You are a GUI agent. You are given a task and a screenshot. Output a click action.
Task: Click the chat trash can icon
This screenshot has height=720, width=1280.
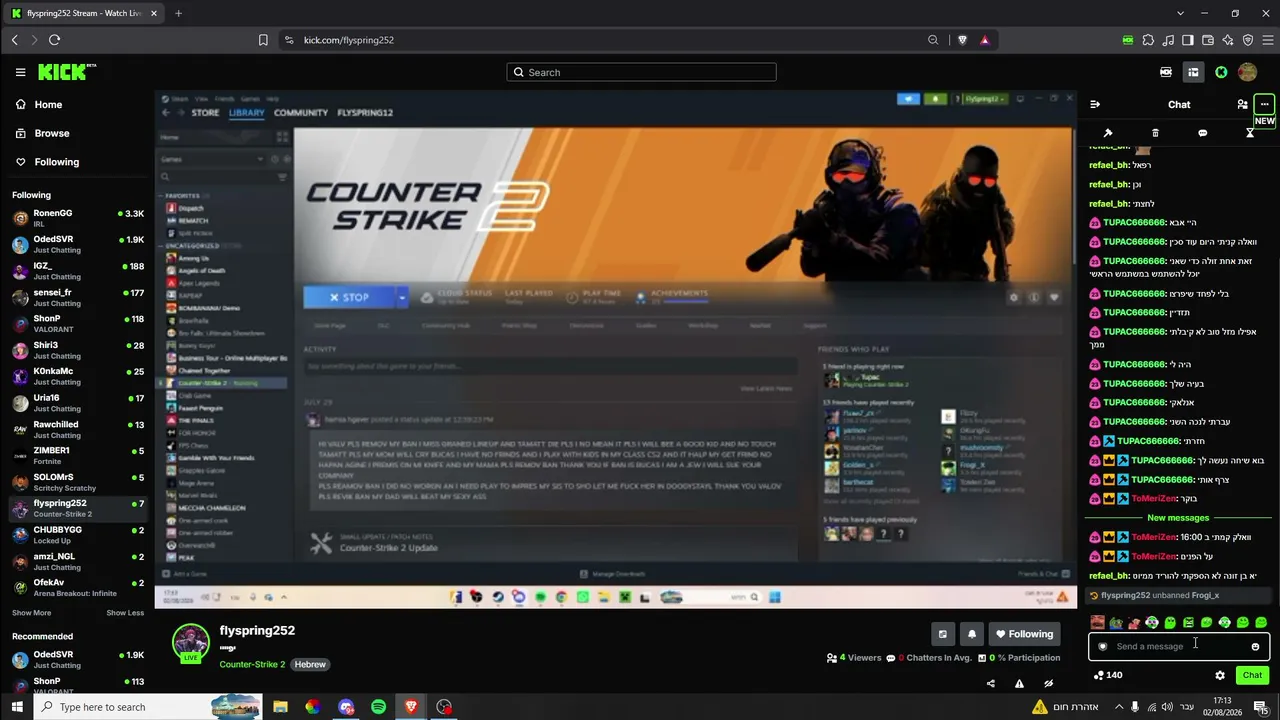point(1155,133)
